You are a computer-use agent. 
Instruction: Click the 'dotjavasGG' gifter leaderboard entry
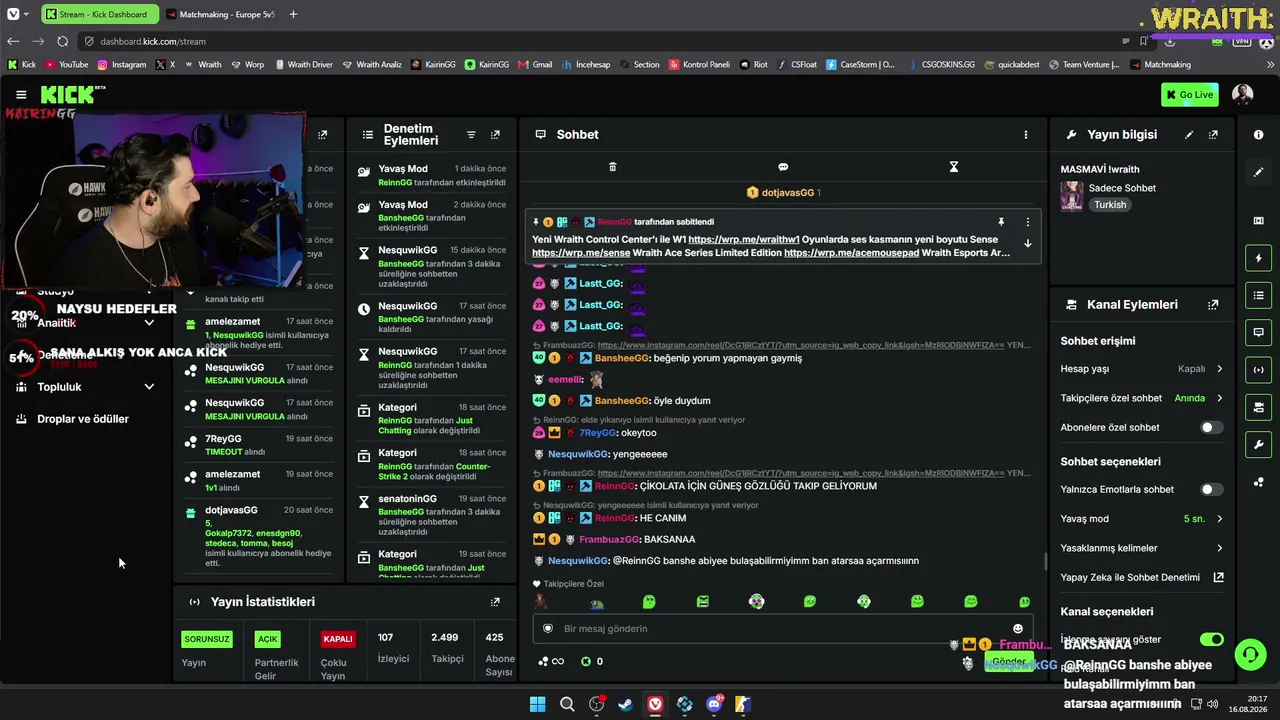click(x=784, y=193)
